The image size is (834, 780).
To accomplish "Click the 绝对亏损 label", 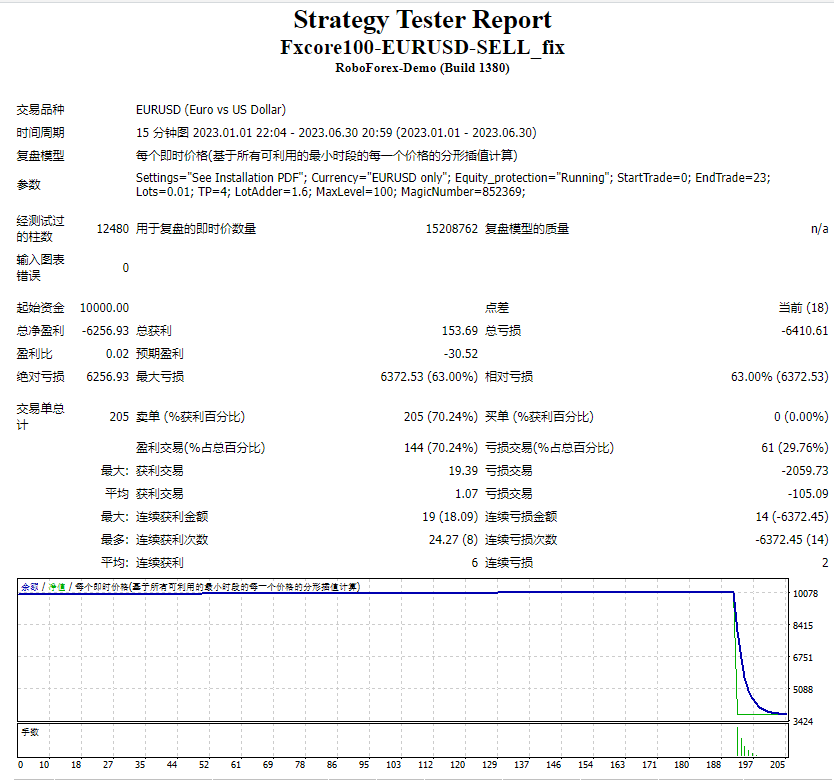I will pyautogui.click(x=40, y=377).
